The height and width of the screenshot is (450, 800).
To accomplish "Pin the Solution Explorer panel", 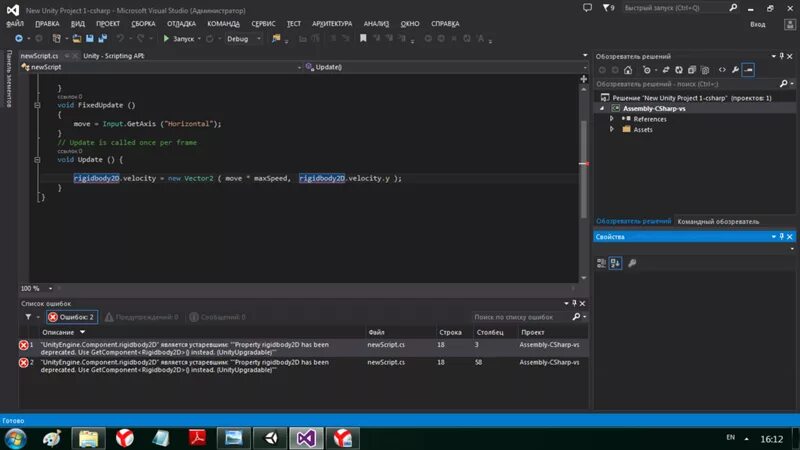I will 782,56.
